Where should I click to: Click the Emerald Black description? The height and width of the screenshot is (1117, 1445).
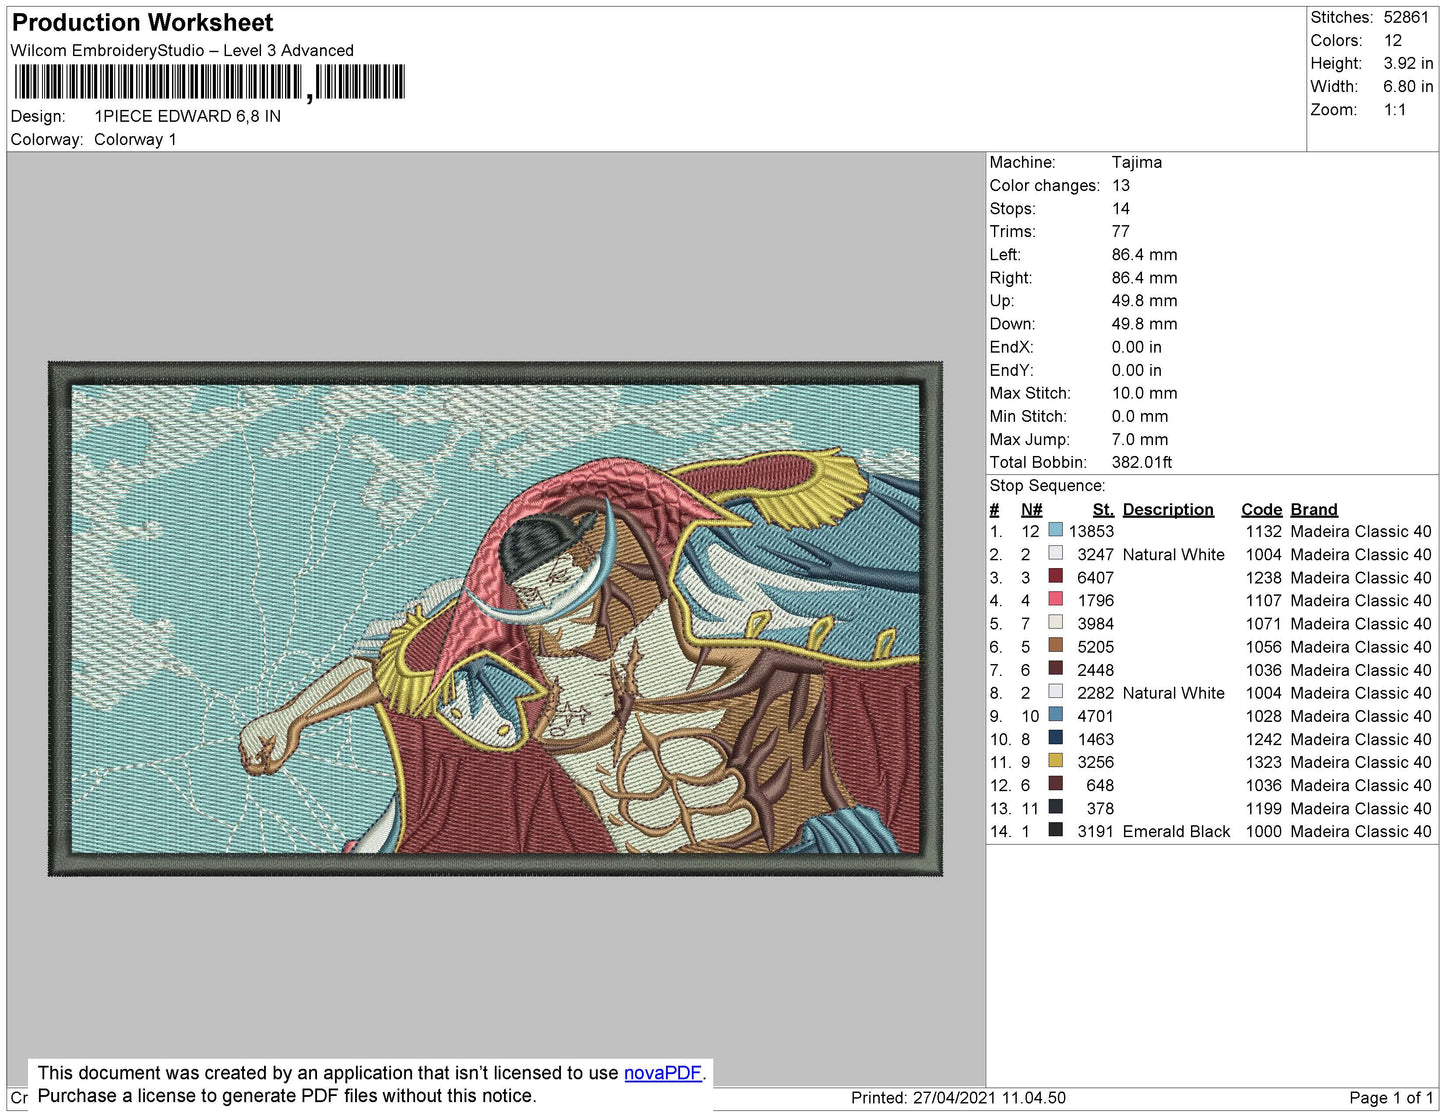coord(1176,831)
